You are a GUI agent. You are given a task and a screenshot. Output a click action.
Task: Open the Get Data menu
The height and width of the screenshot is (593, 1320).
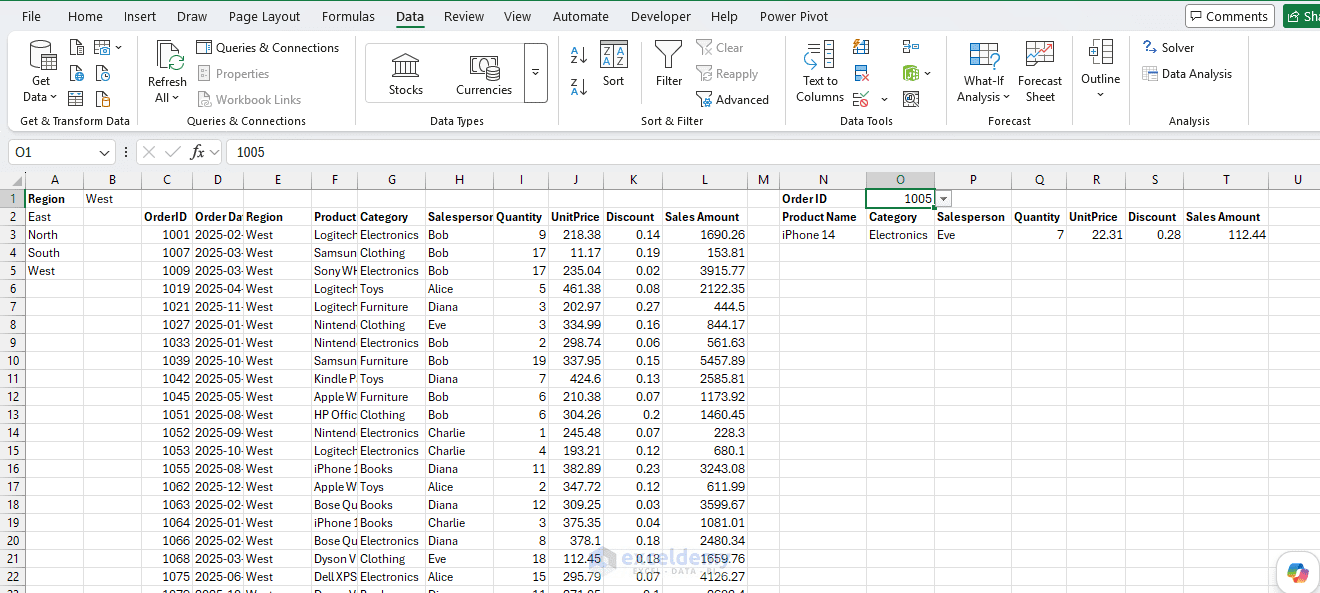[x=41, y=71]
